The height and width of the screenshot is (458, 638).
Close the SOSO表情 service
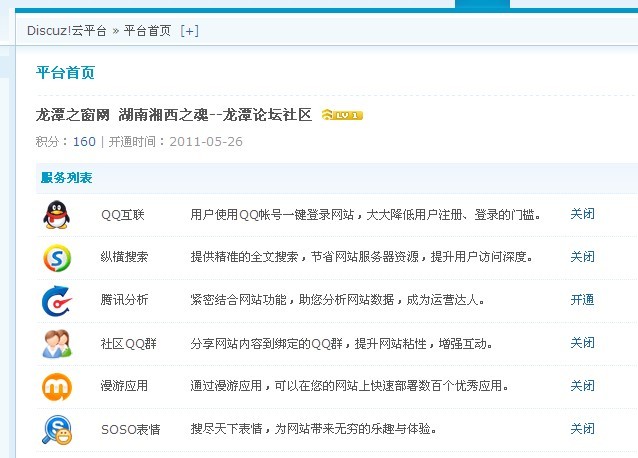point(582,429)
